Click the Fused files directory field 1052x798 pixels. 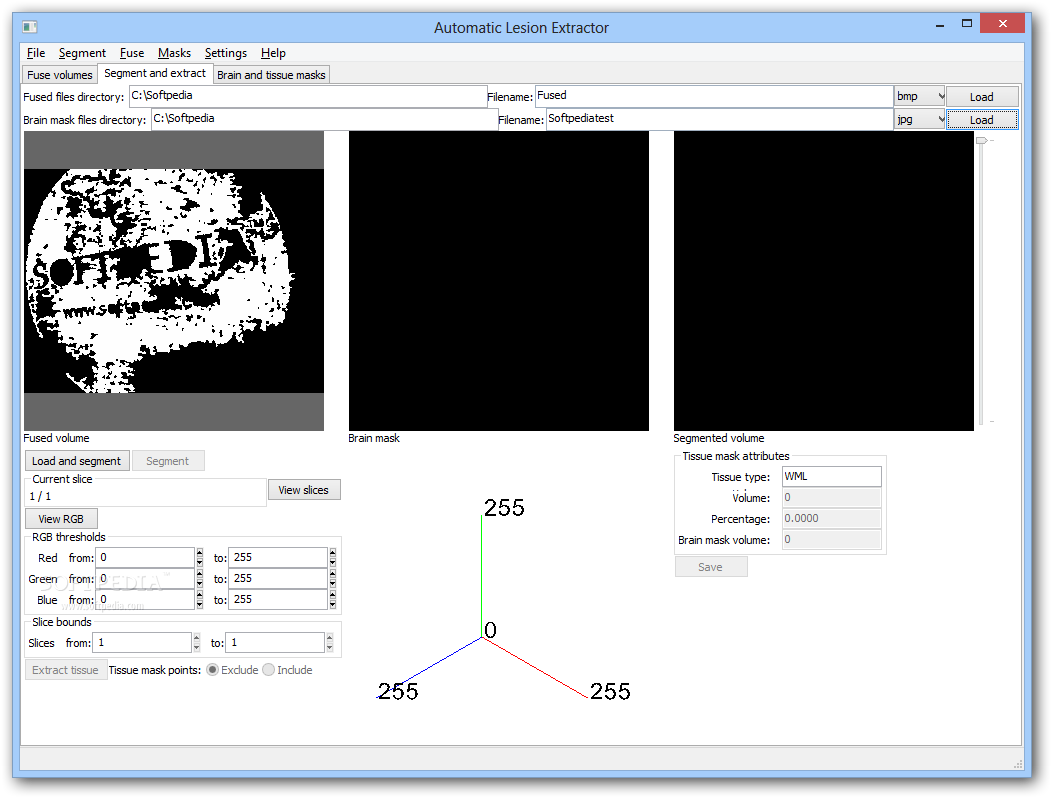click(x=308, y=96)
